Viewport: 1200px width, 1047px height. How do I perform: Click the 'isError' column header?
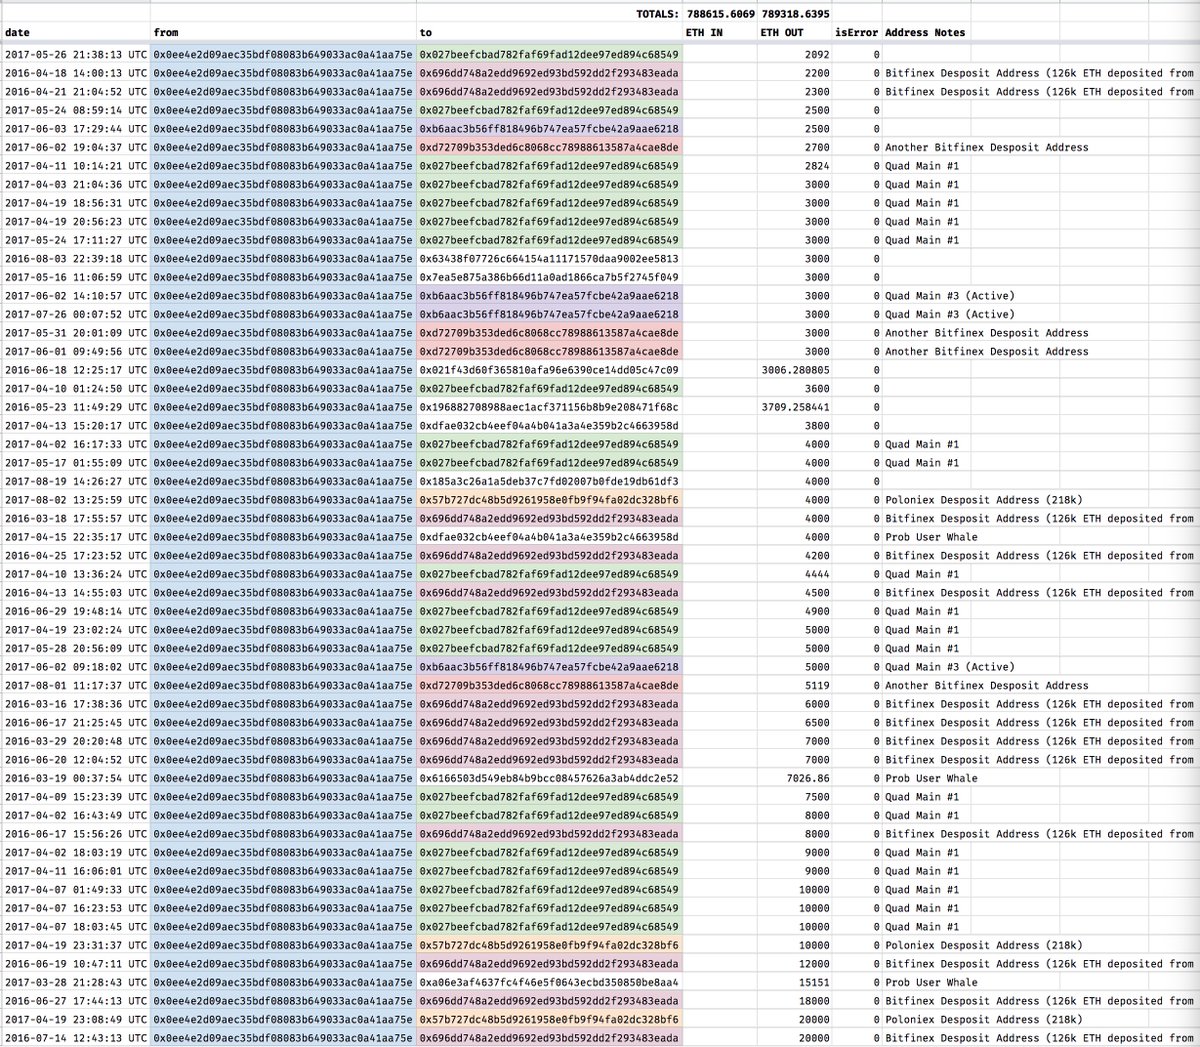coord(857,33)
